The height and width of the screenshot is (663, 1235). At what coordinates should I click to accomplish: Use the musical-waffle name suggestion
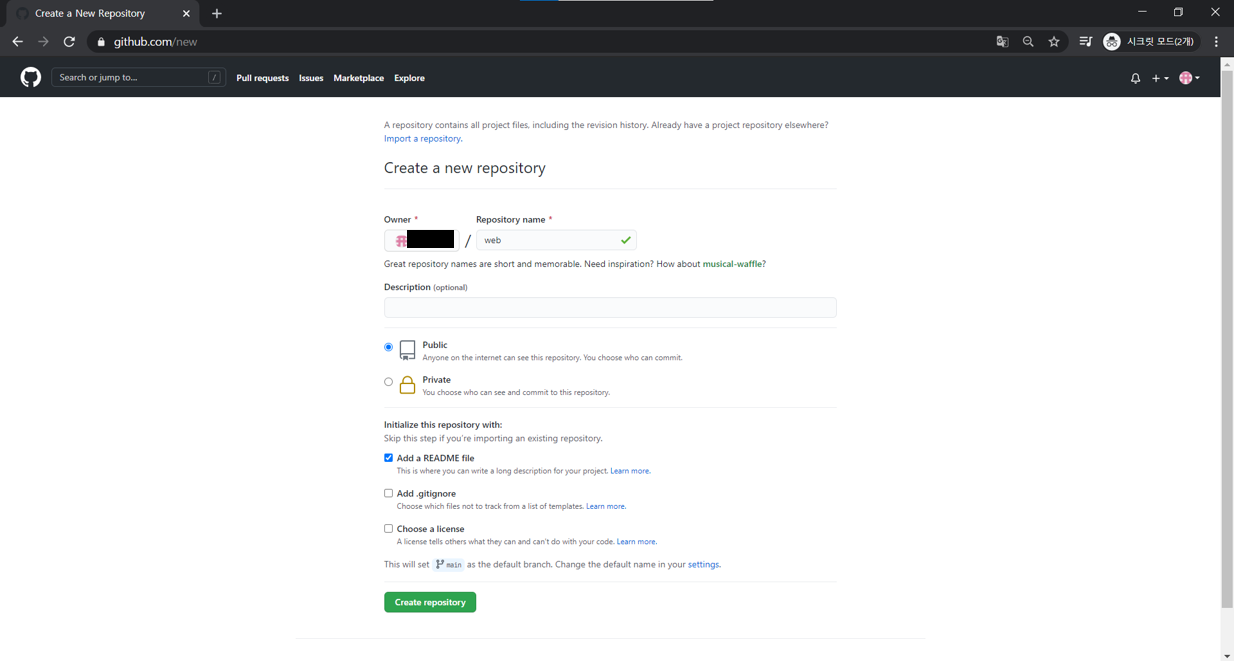click(732, 264)
